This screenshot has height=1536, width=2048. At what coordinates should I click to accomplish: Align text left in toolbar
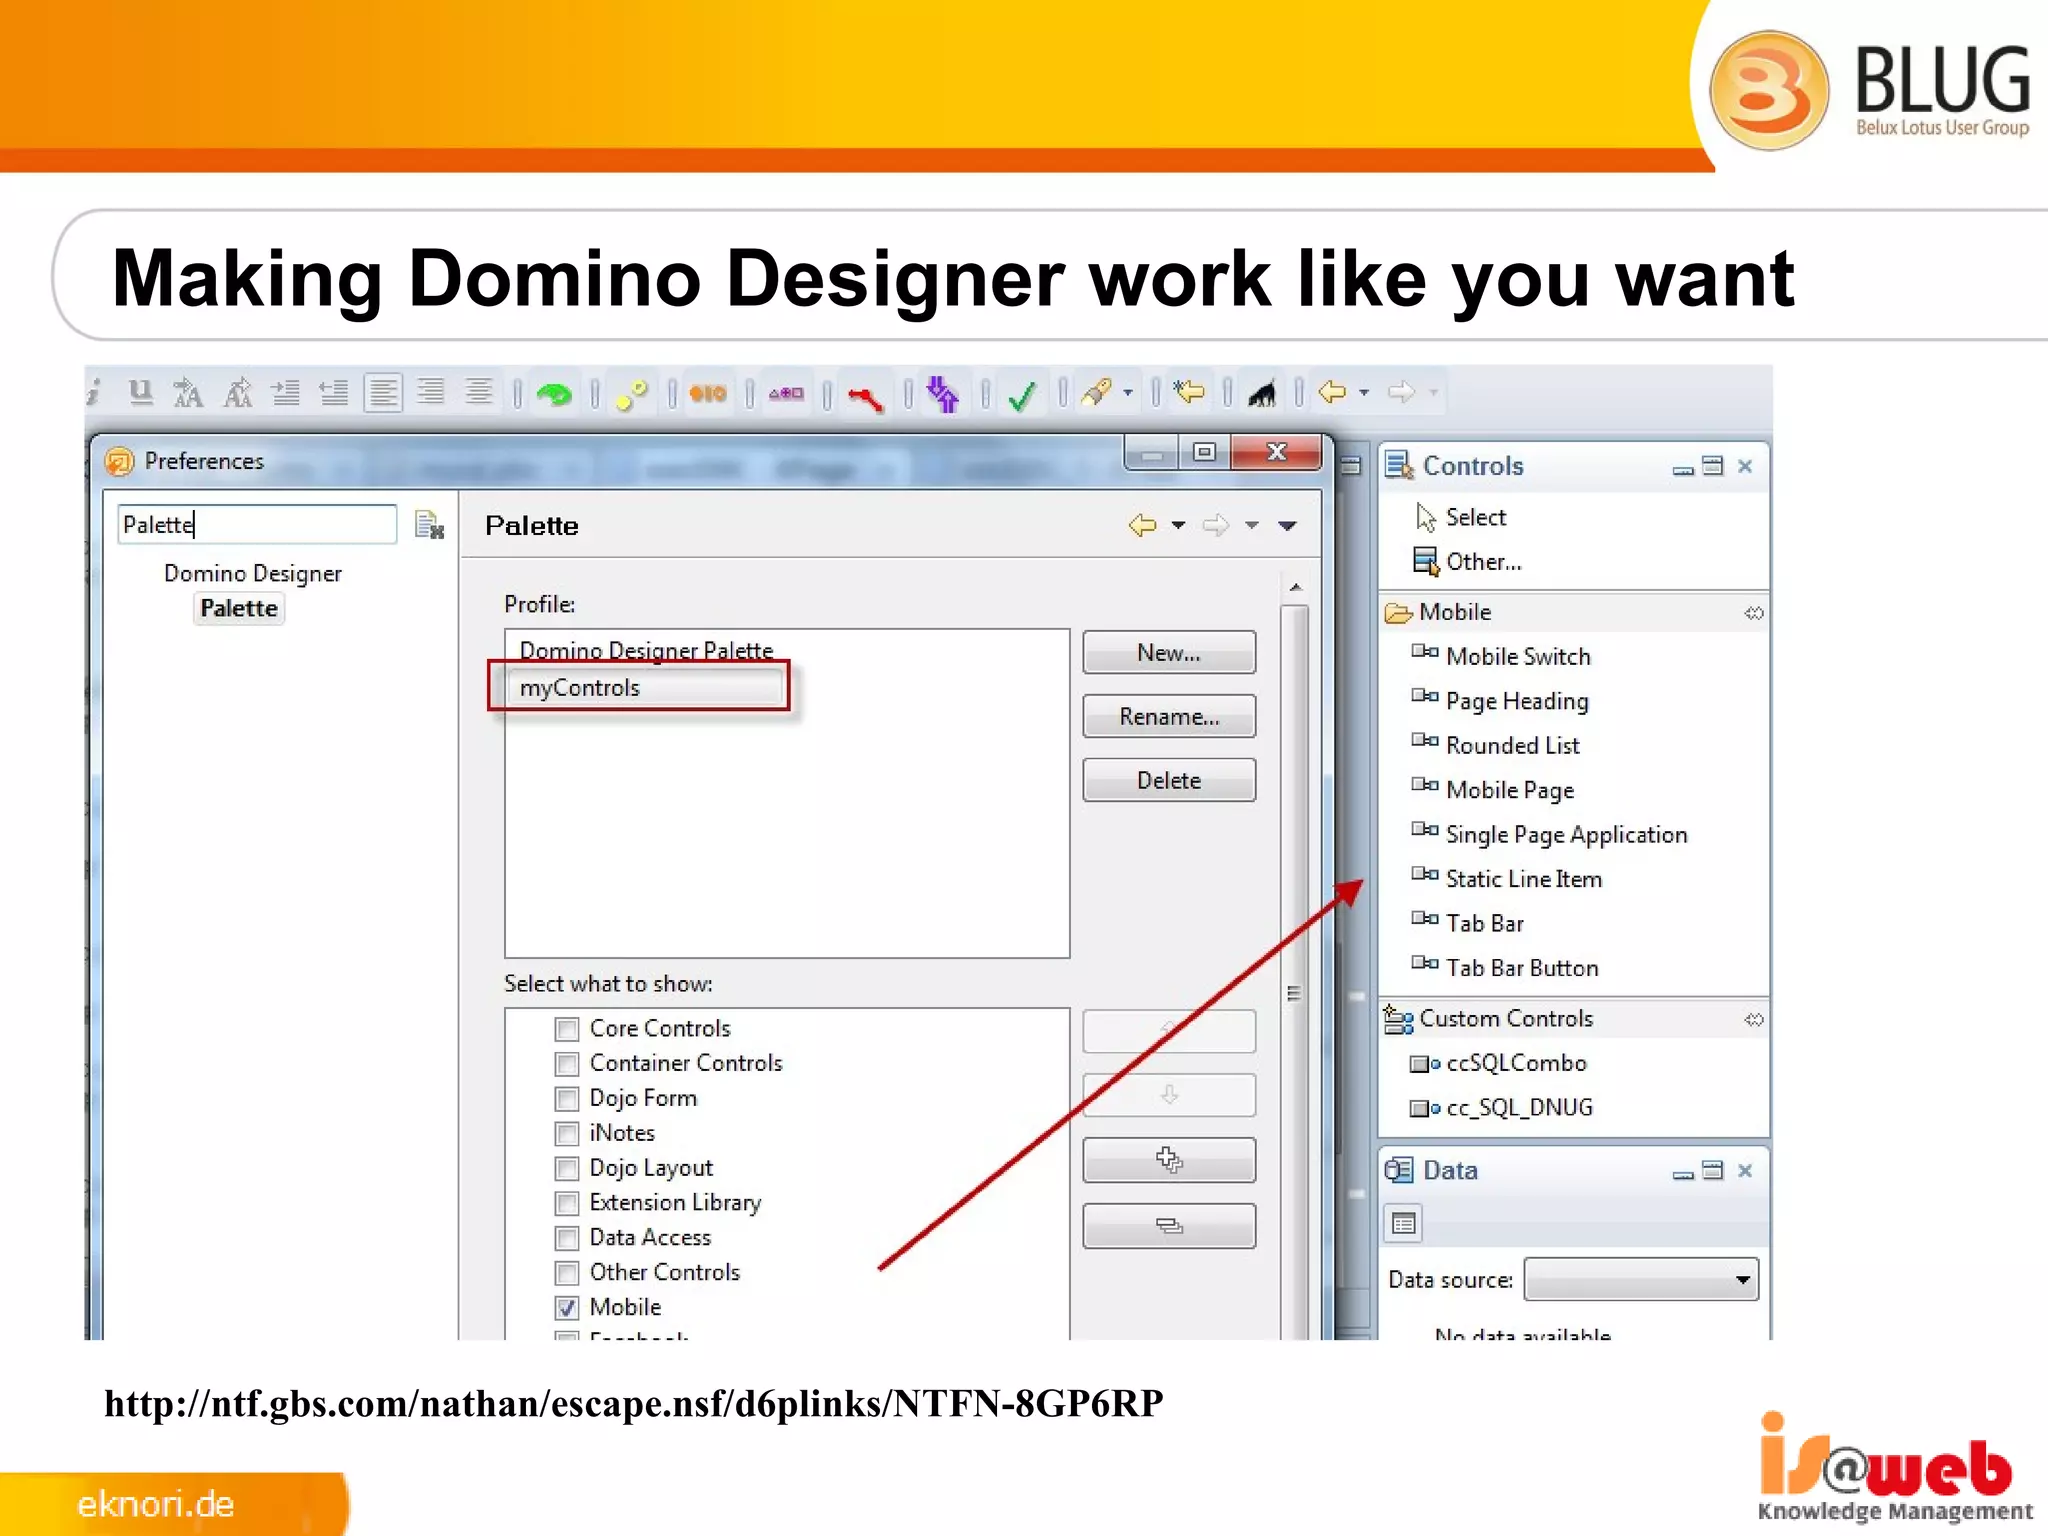(382, 392)
